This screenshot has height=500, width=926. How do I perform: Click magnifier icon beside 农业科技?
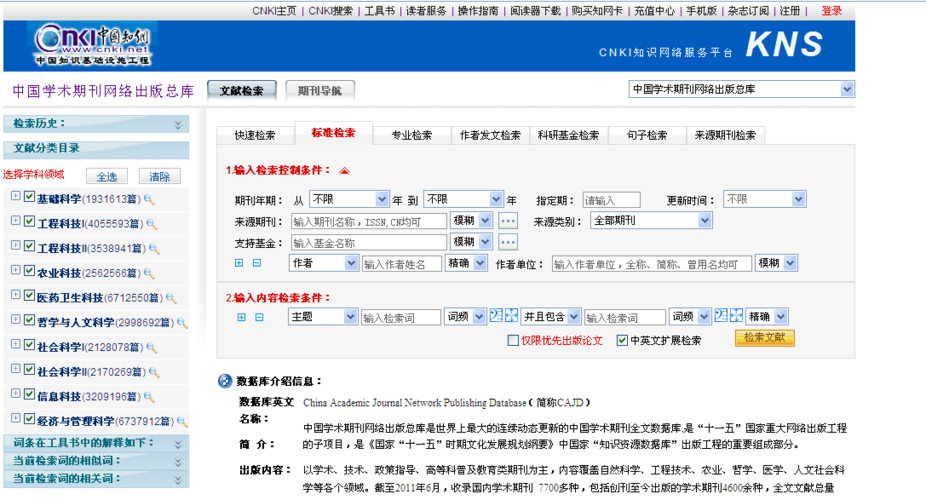click(149, 273)
